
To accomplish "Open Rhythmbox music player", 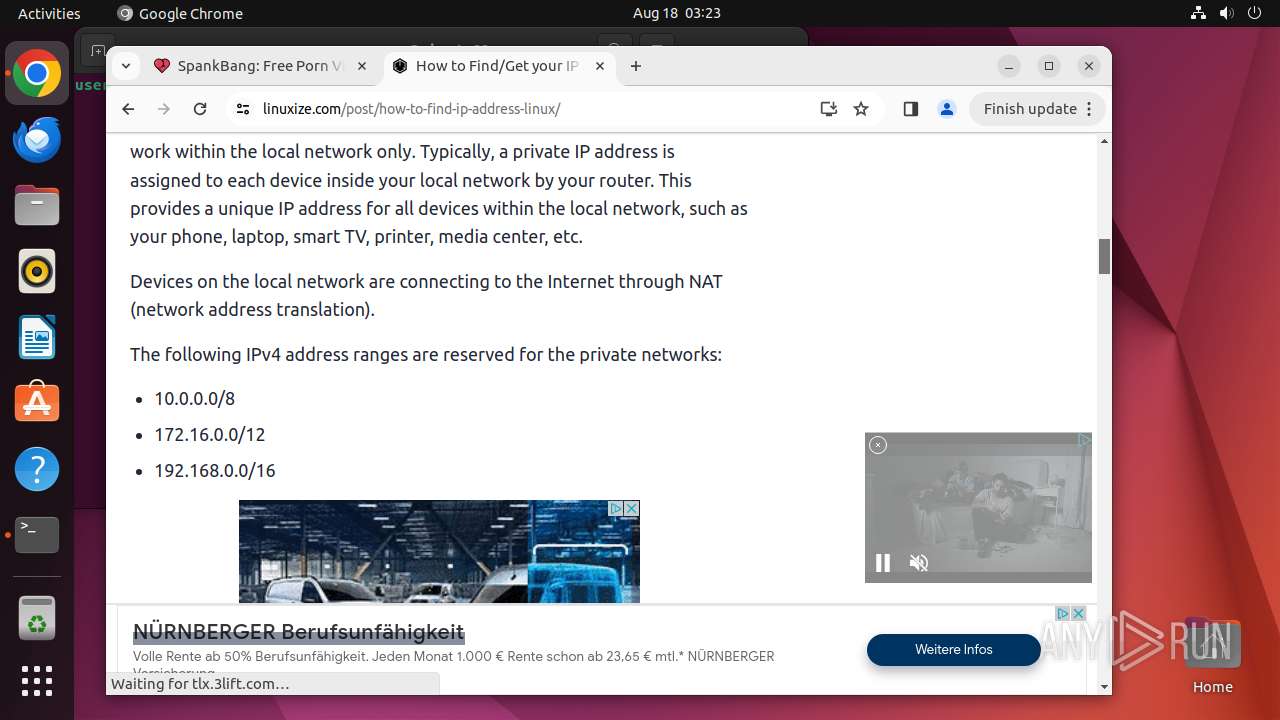I will [37, 271].
